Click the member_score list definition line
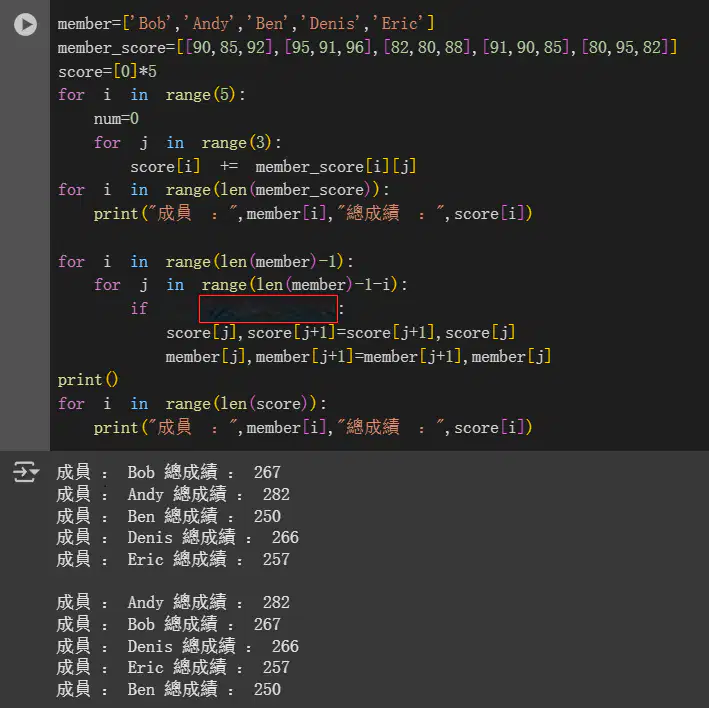709x708 pixels. (367, 47)
